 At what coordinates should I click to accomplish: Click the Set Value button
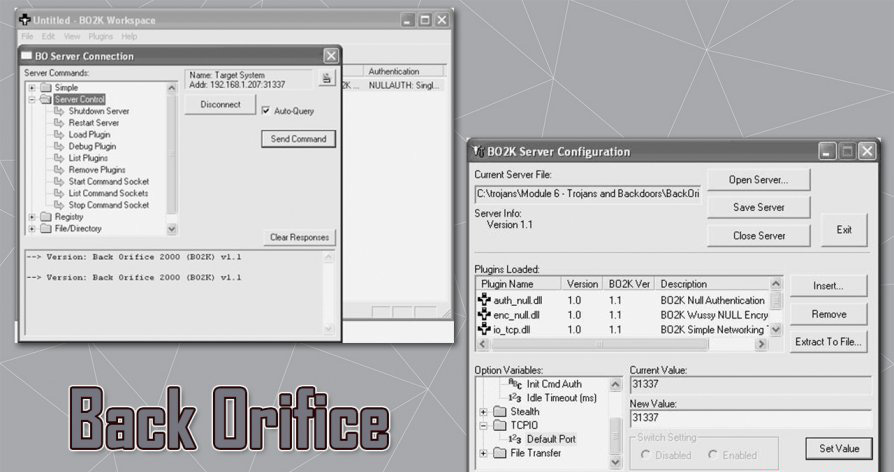click(x=839, y=449)
